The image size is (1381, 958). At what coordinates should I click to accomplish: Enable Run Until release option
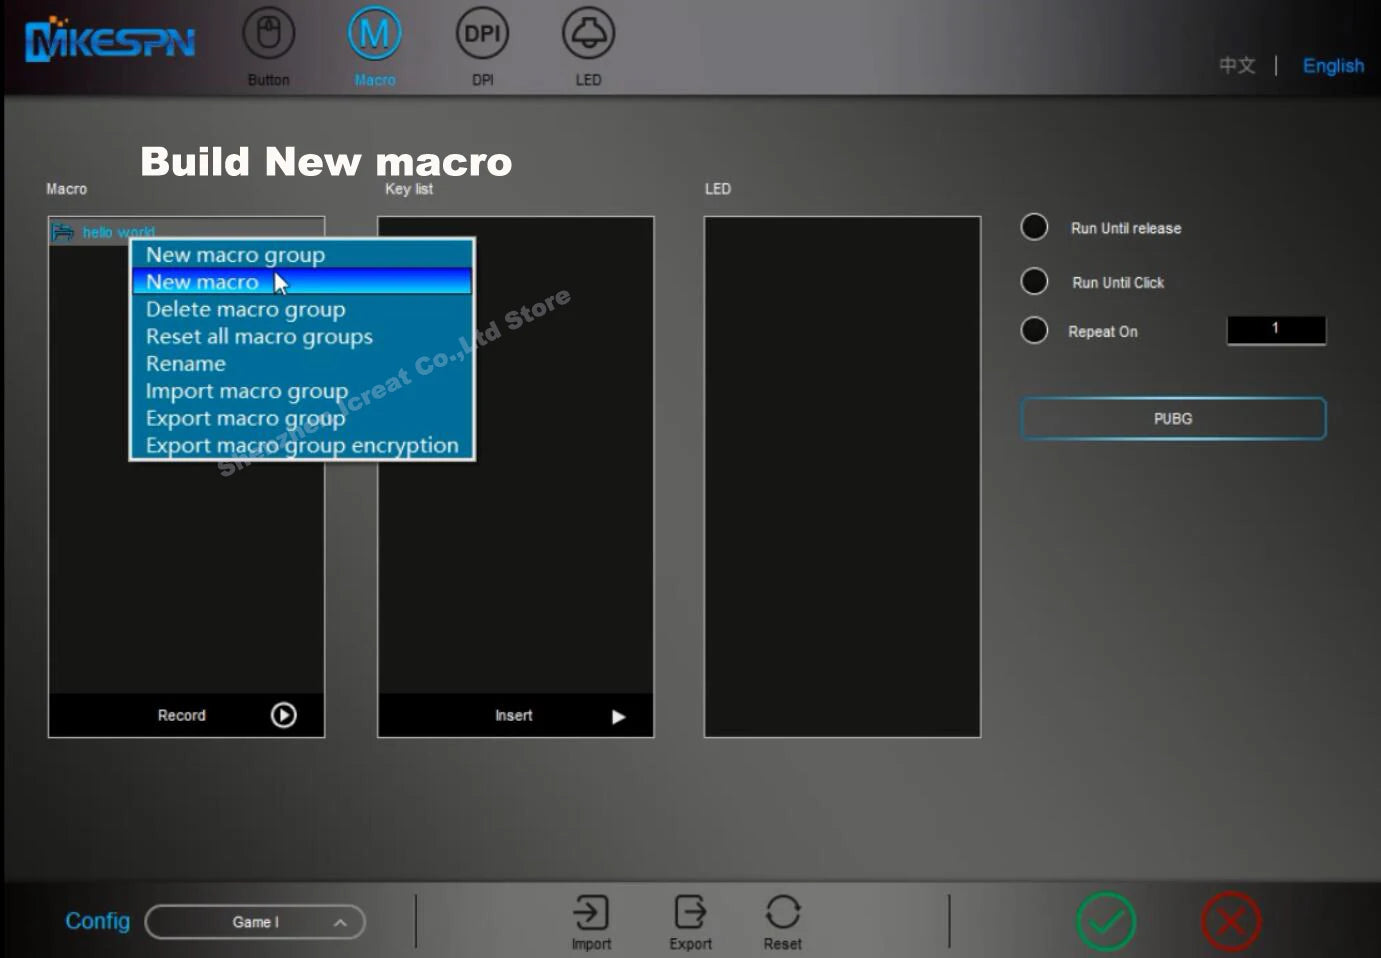click(x=1034, y=228)
